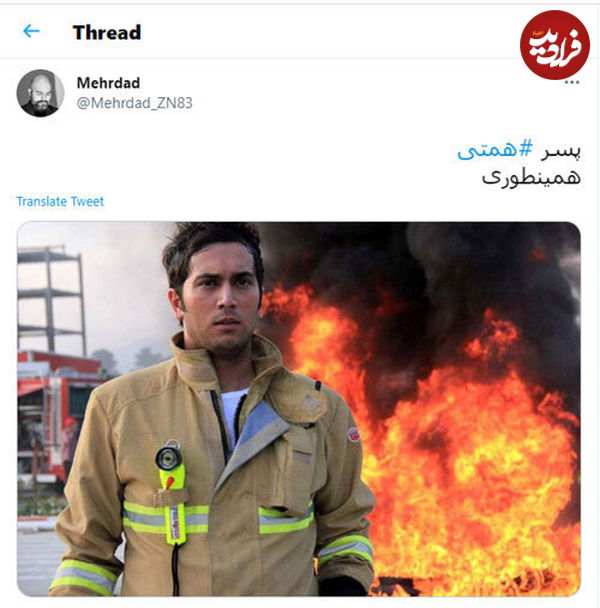Open profile via the Mehrdad display name

[x=108, y=83]
